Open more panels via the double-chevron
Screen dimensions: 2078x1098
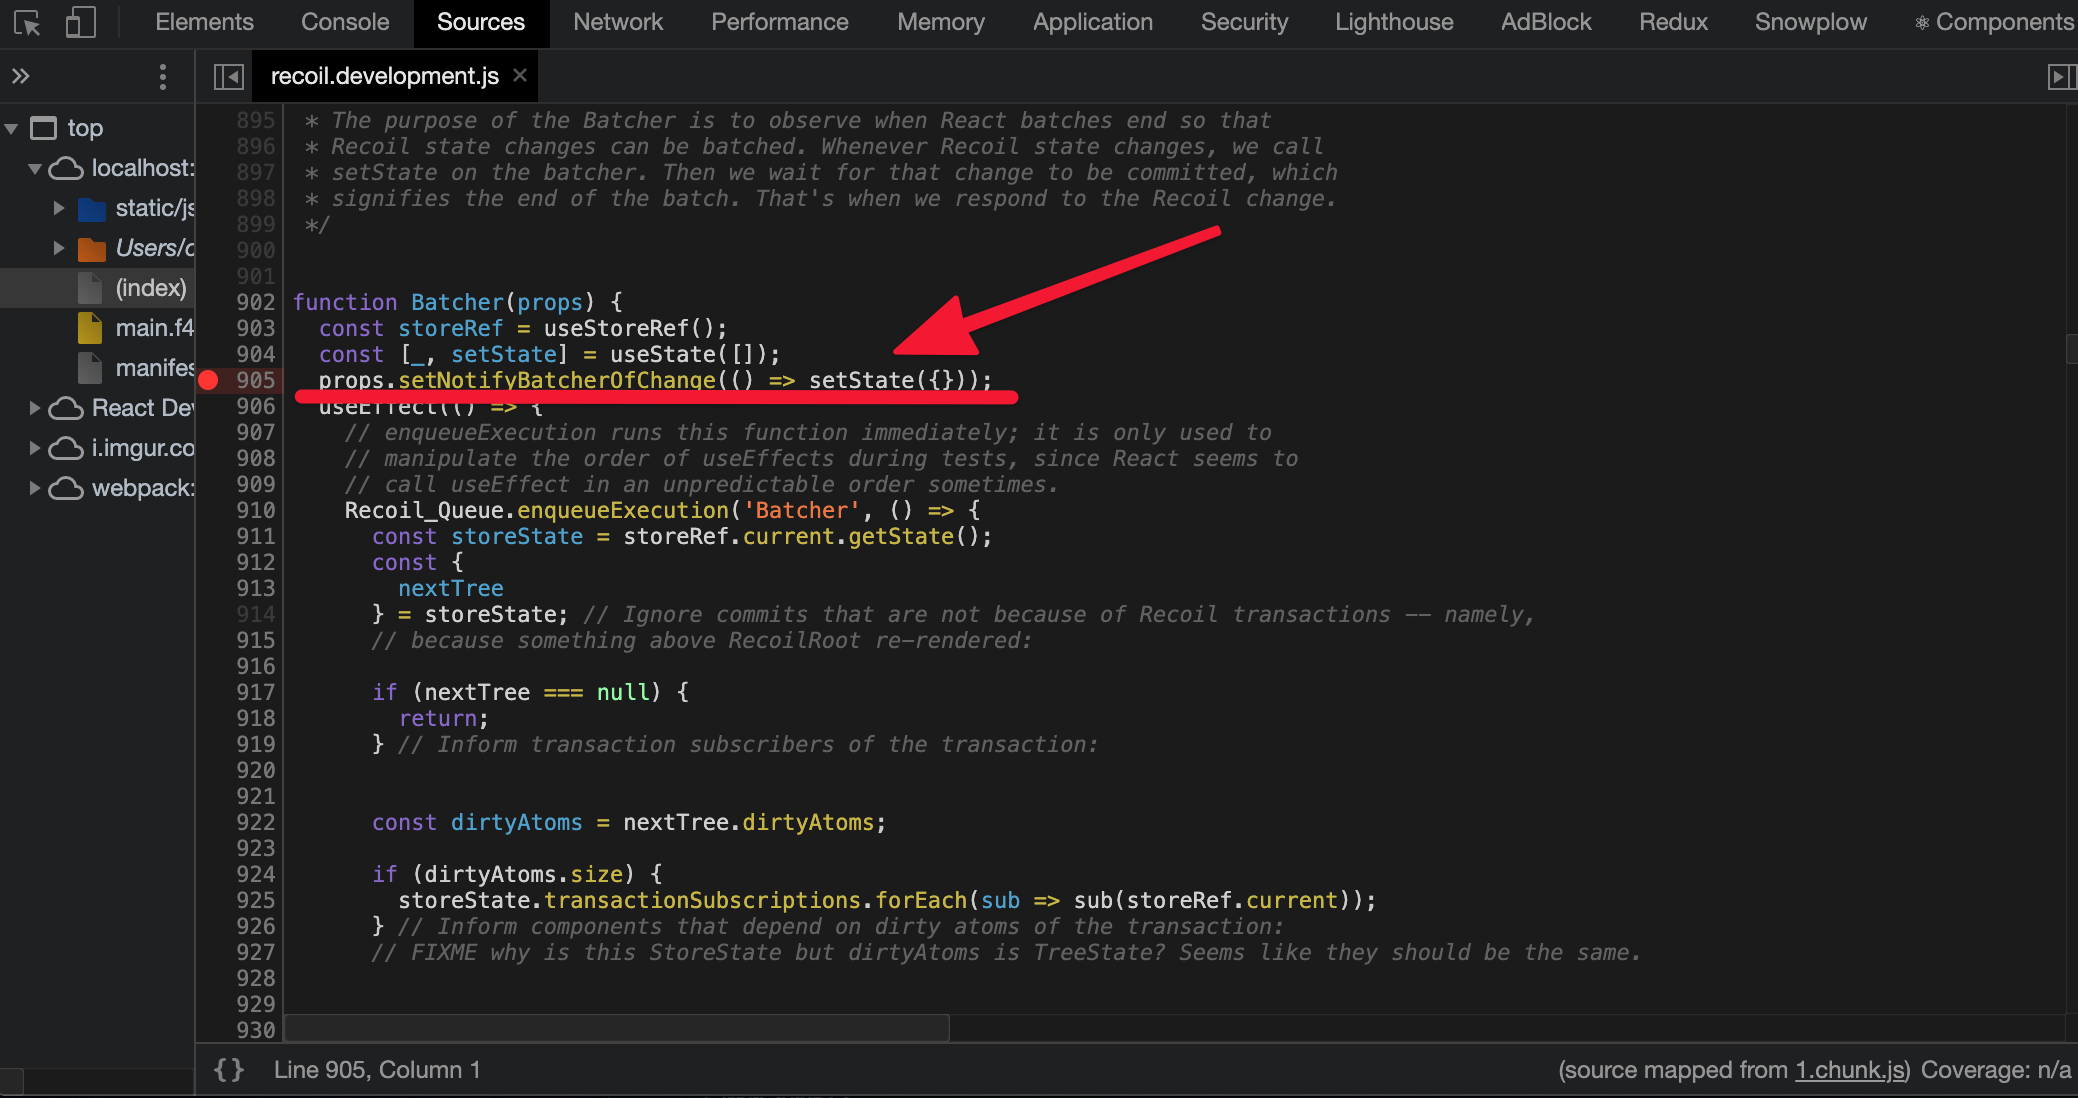click(x=21, y=74)
